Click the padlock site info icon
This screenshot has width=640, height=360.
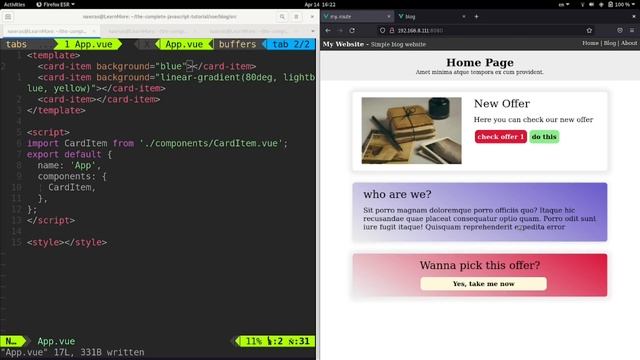[x=391, y=31]
